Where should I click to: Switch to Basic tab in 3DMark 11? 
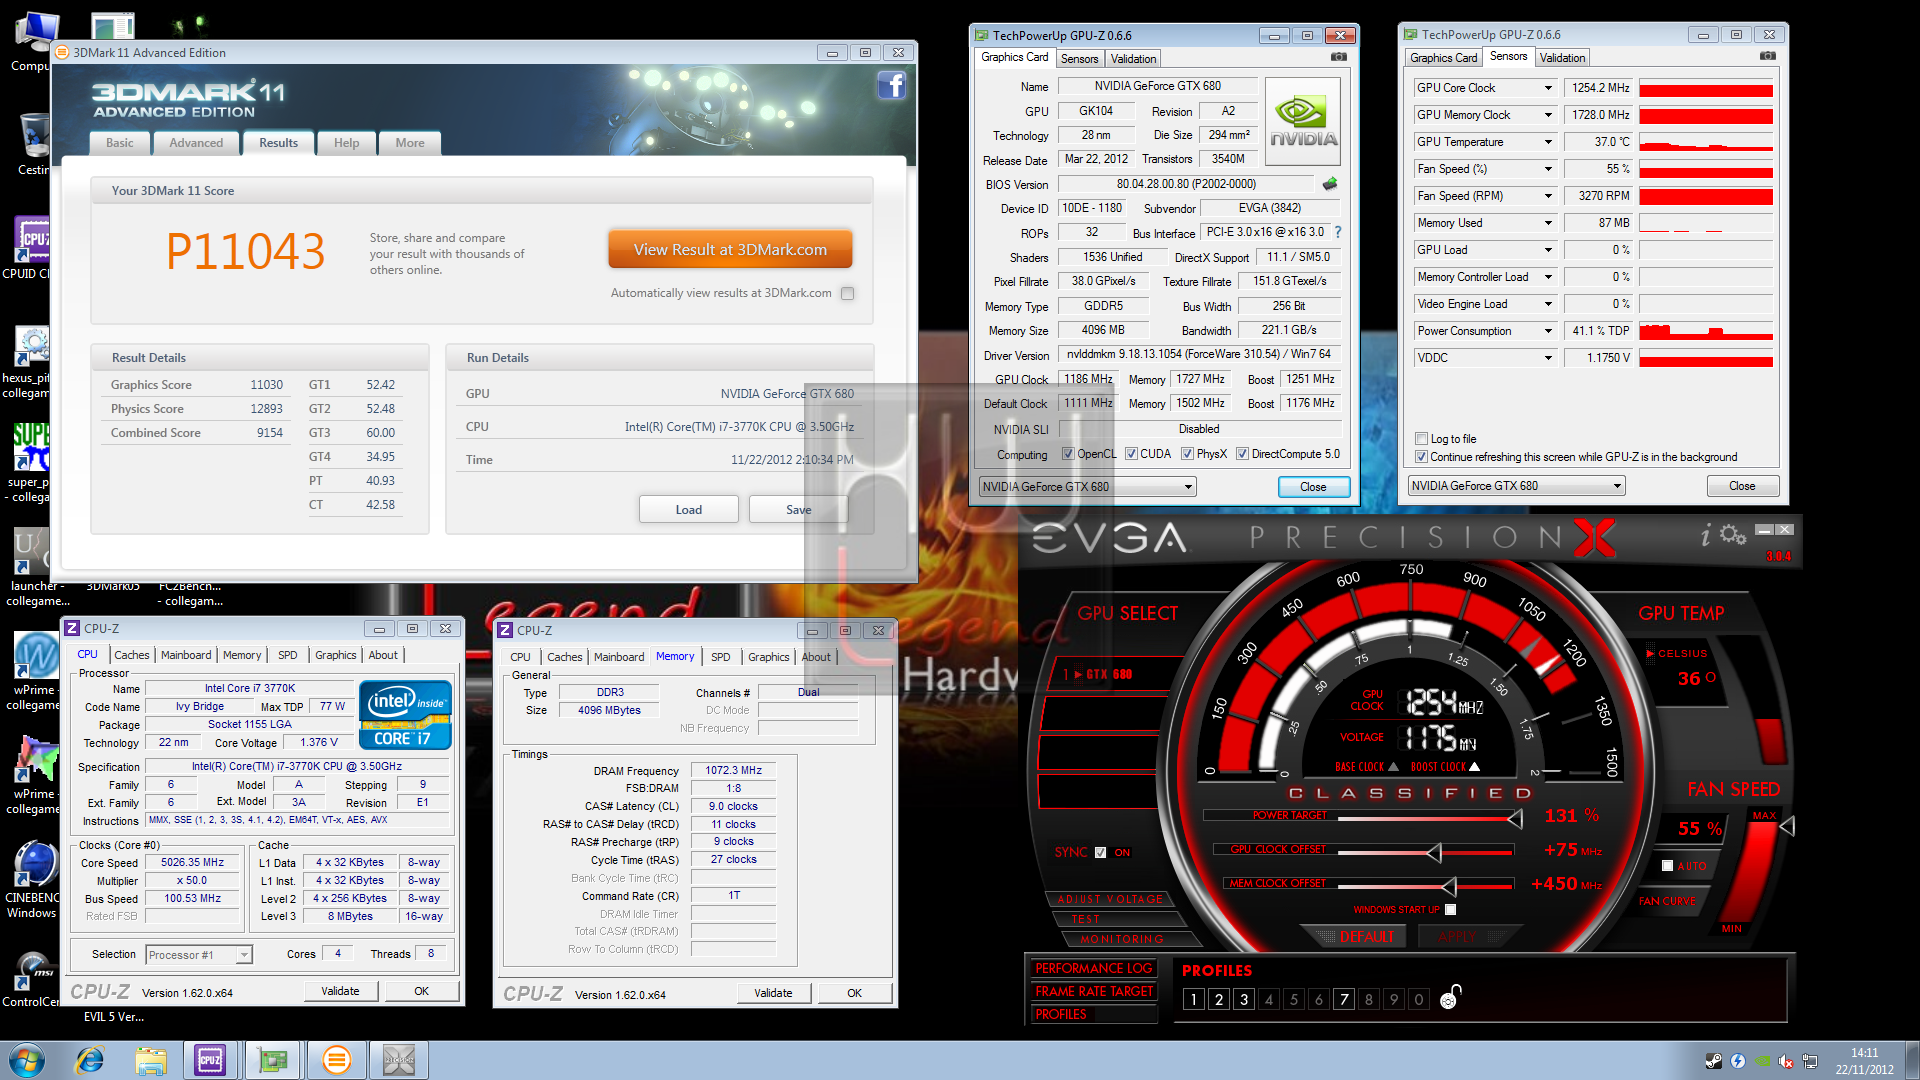click(120, 143)
